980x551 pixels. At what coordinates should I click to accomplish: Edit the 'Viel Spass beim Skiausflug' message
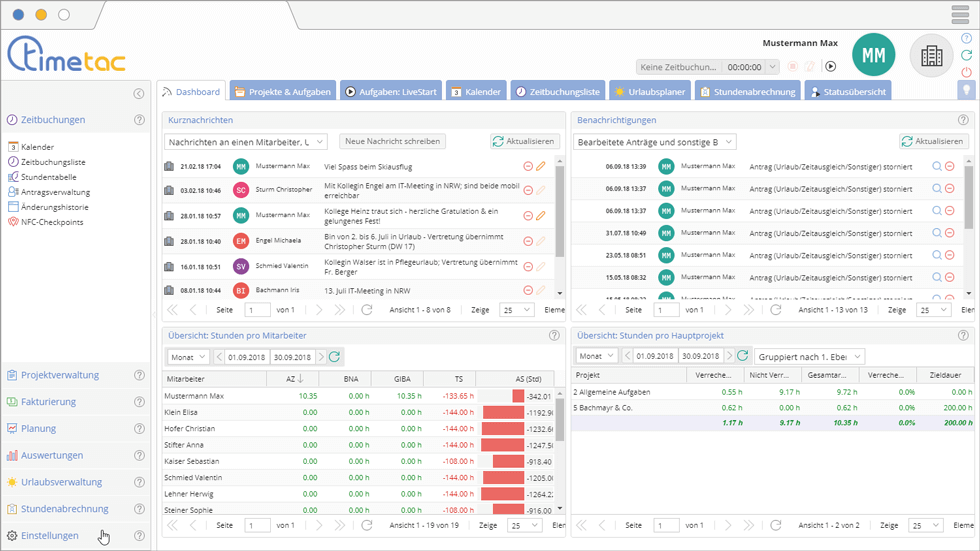click(x=541, y=167)
